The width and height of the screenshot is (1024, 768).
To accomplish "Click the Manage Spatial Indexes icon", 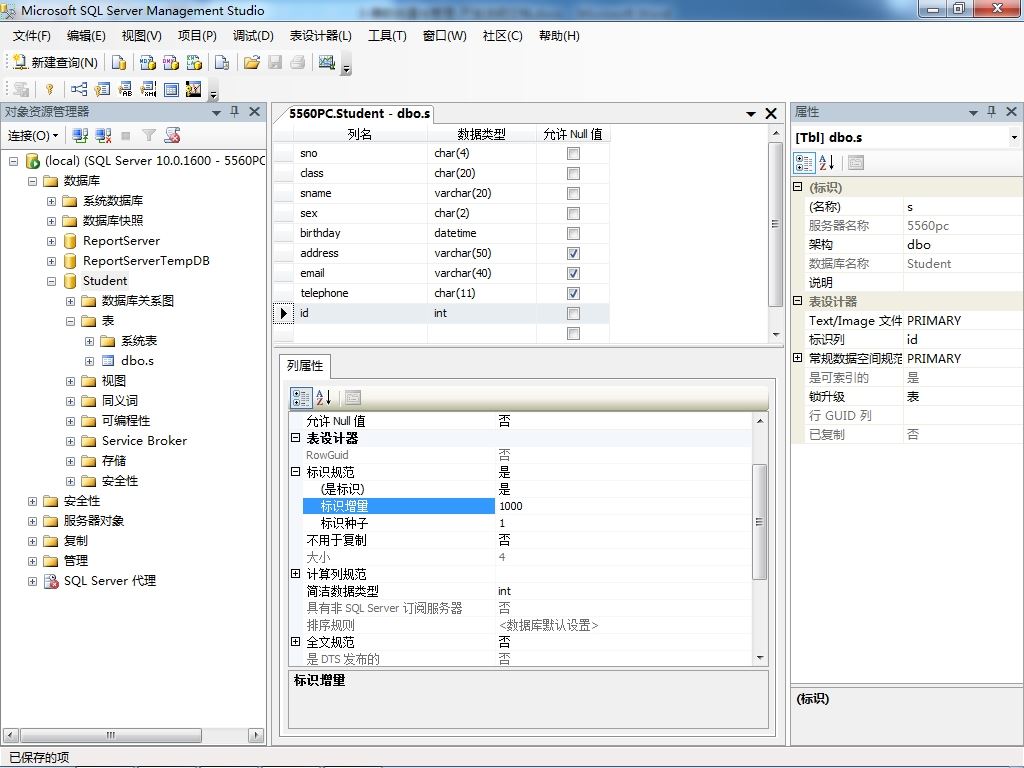I will [194, 89].
